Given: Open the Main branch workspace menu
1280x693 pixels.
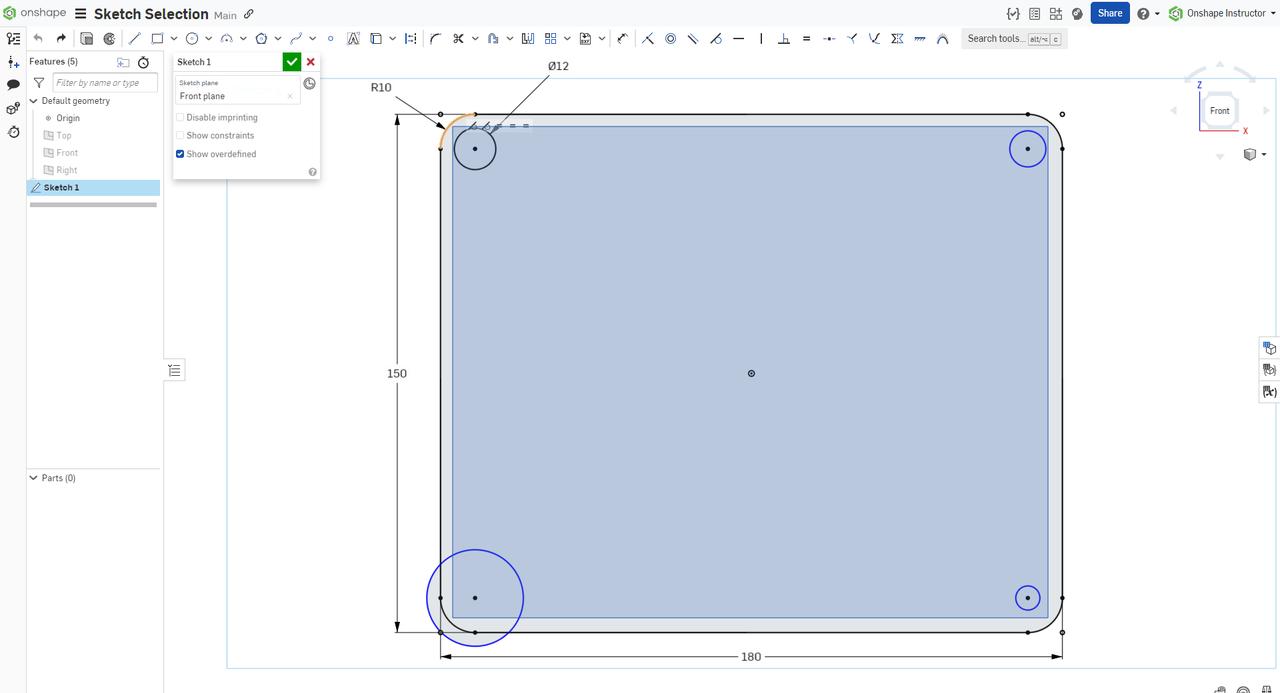Looking at the screenshot, I should [226, 14].
